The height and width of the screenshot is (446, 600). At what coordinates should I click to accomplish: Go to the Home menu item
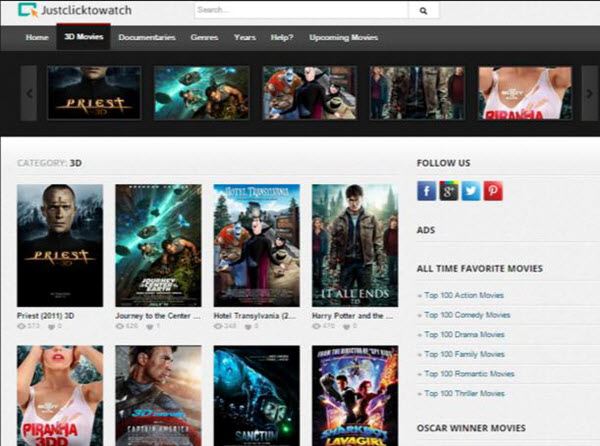click(37, 37)
